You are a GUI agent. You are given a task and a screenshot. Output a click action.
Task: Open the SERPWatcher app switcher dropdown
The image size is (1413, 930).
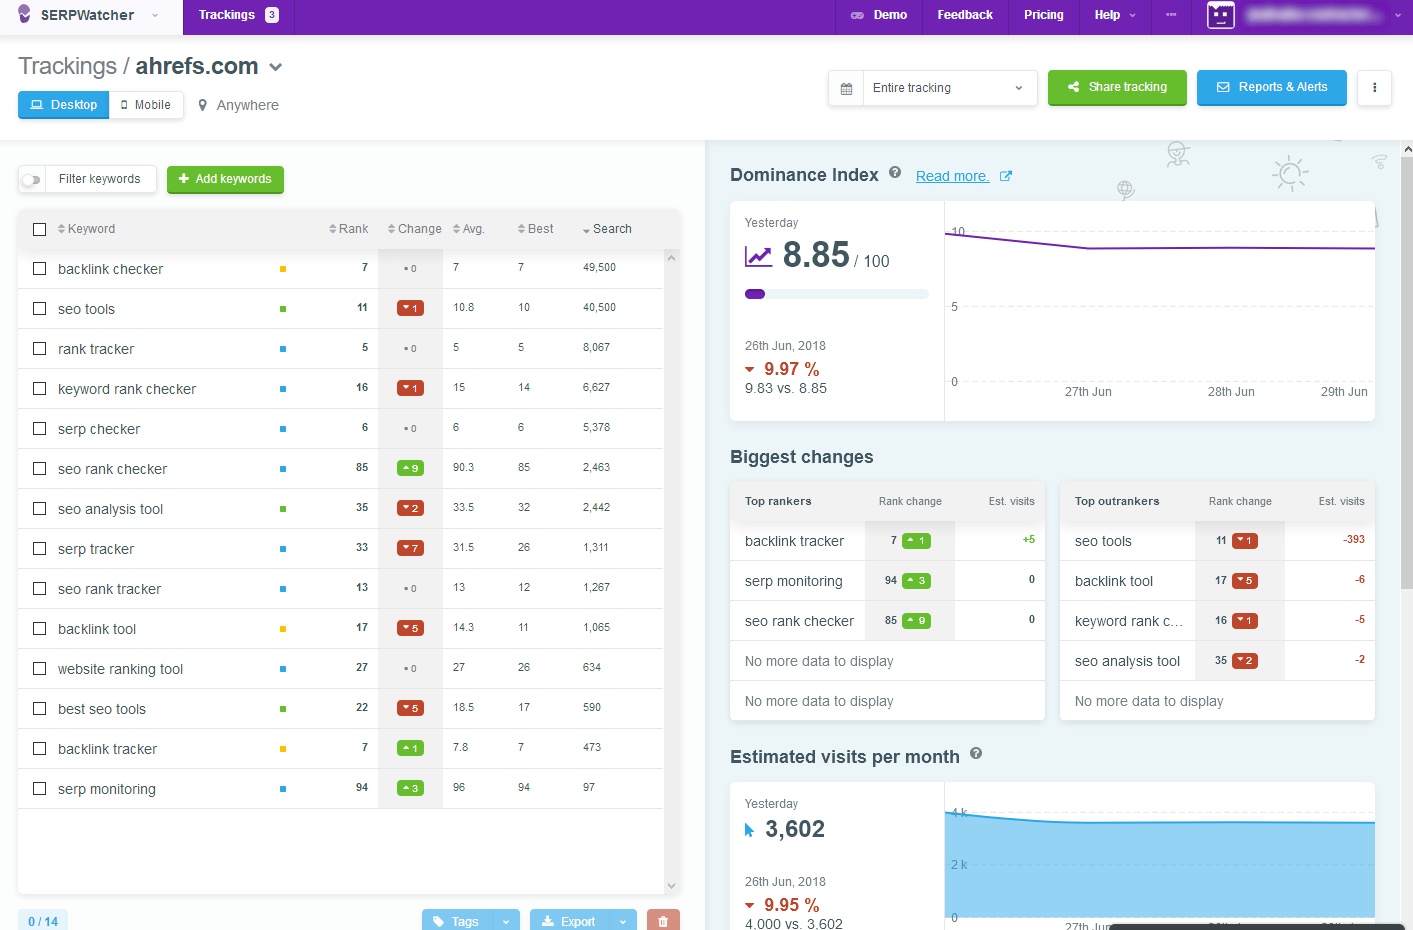pos(155,15)
